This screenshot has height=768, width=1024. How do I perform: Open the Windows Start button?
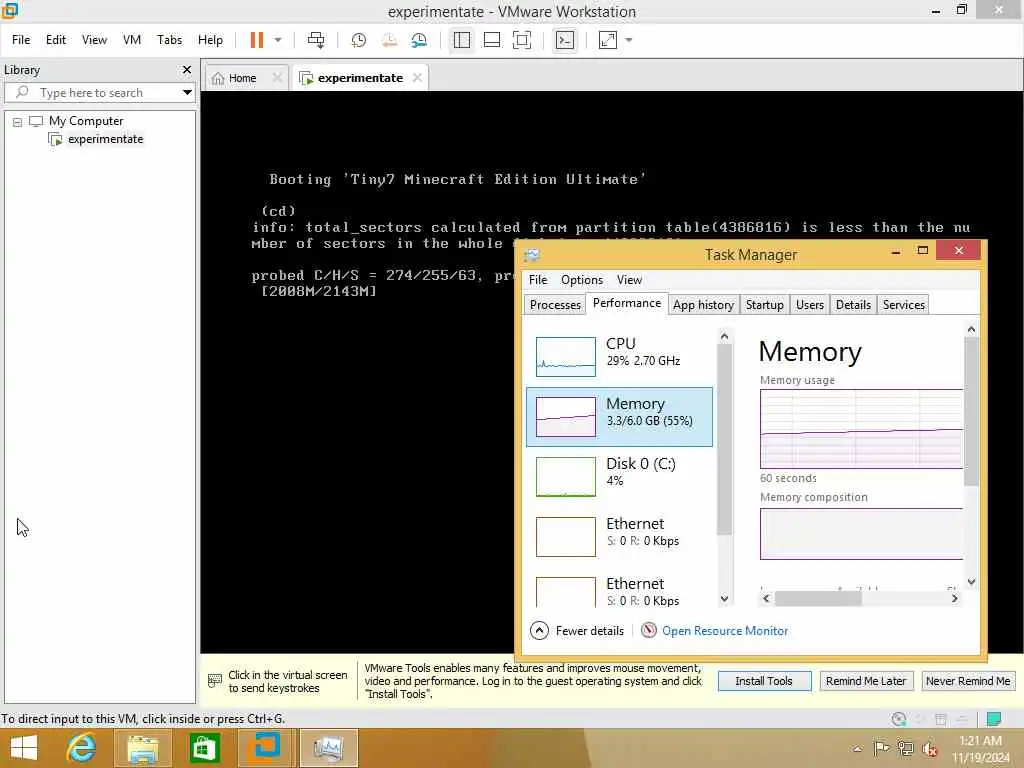(x=24, y=748)
